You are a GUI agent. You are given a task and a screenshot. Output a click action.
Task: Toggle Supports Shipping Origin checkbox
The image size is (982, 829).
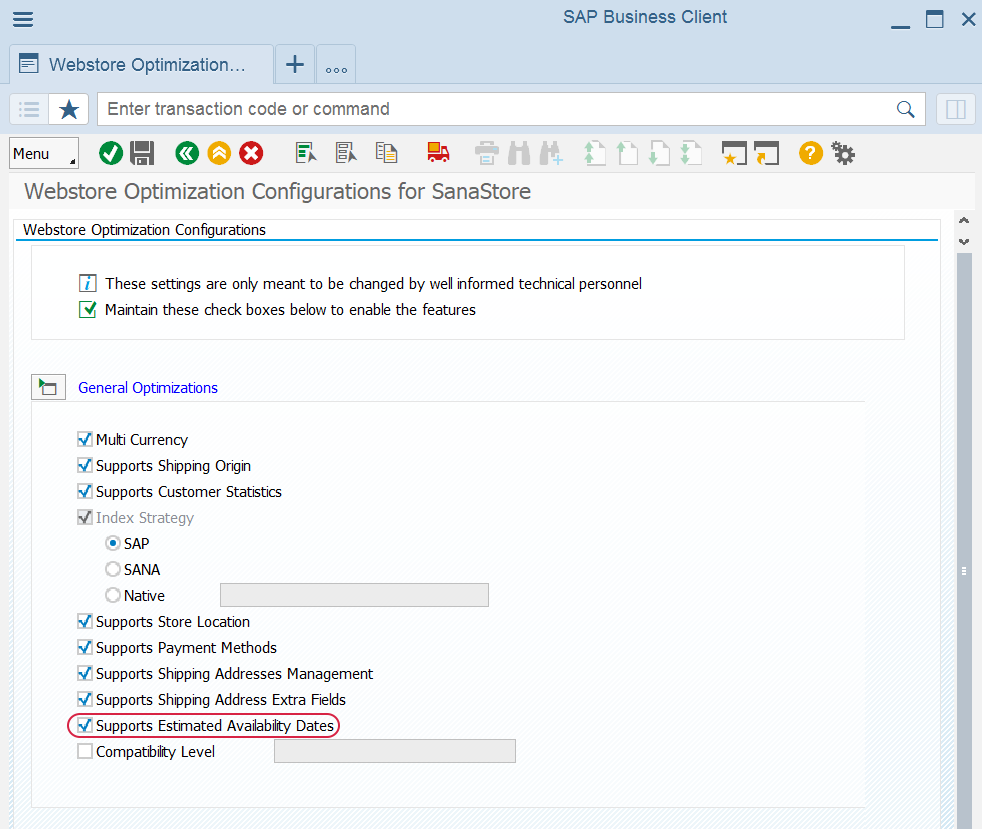tap(85, 465)
